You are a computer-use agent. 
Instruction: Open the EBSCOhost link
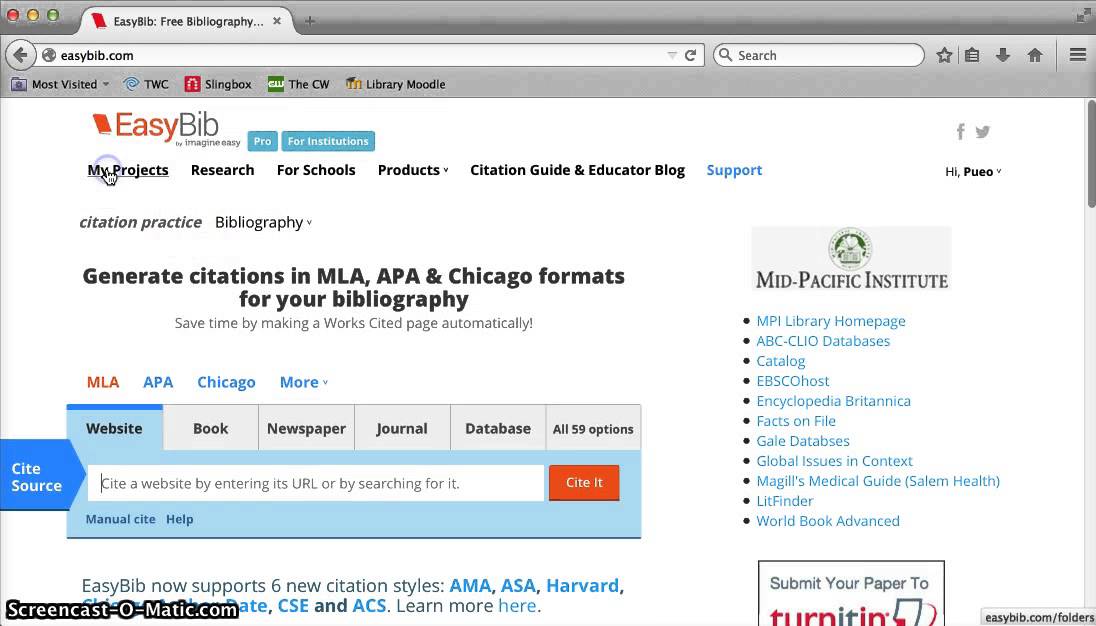pyautogui.click(x=793, y=381)
